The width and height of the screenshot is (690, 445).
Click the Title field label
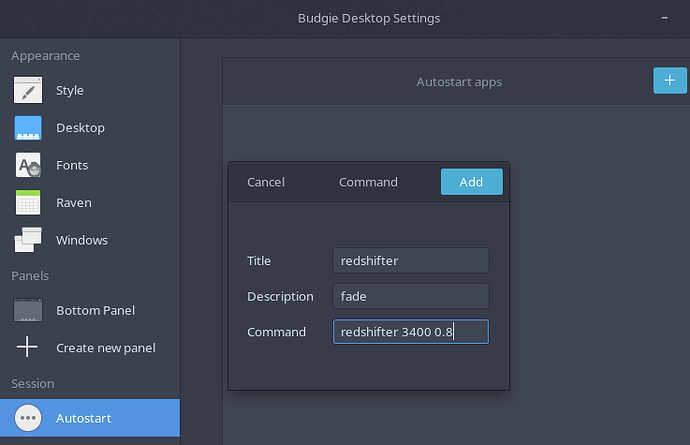pyautogui.click(x=259, y=261)
